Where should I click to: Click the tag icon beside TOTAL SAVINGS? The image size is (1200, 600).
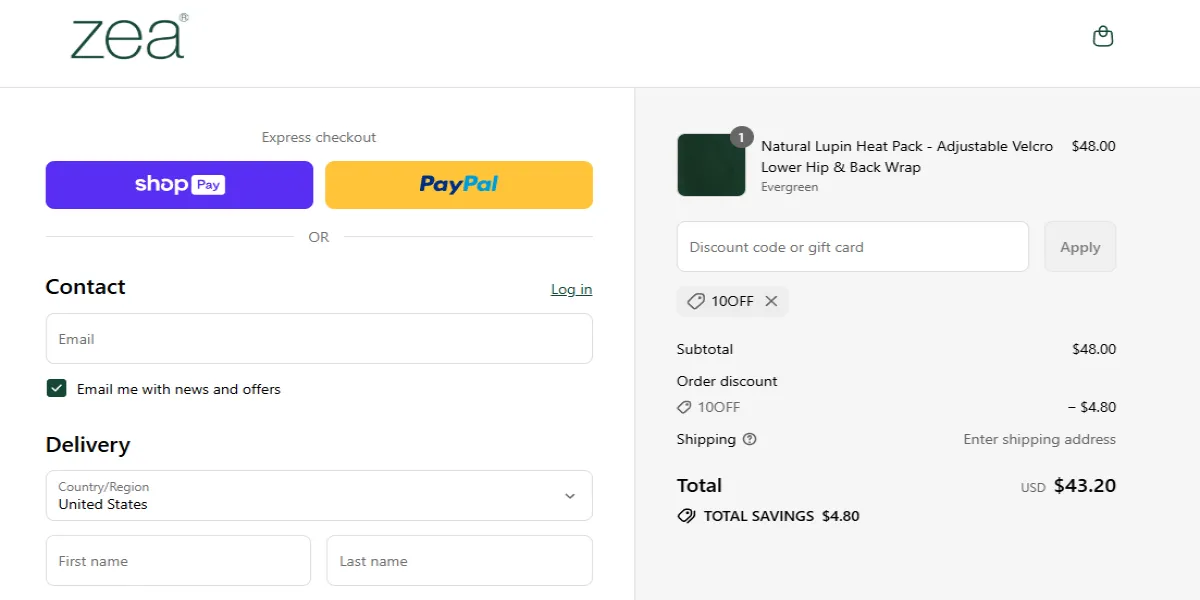(686, 516)
